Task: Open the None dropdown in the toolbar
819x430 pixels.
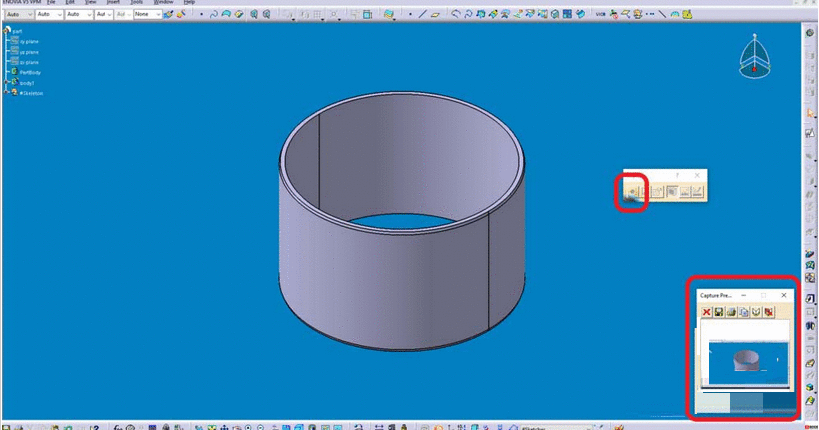Action: [x=147, y=15]
